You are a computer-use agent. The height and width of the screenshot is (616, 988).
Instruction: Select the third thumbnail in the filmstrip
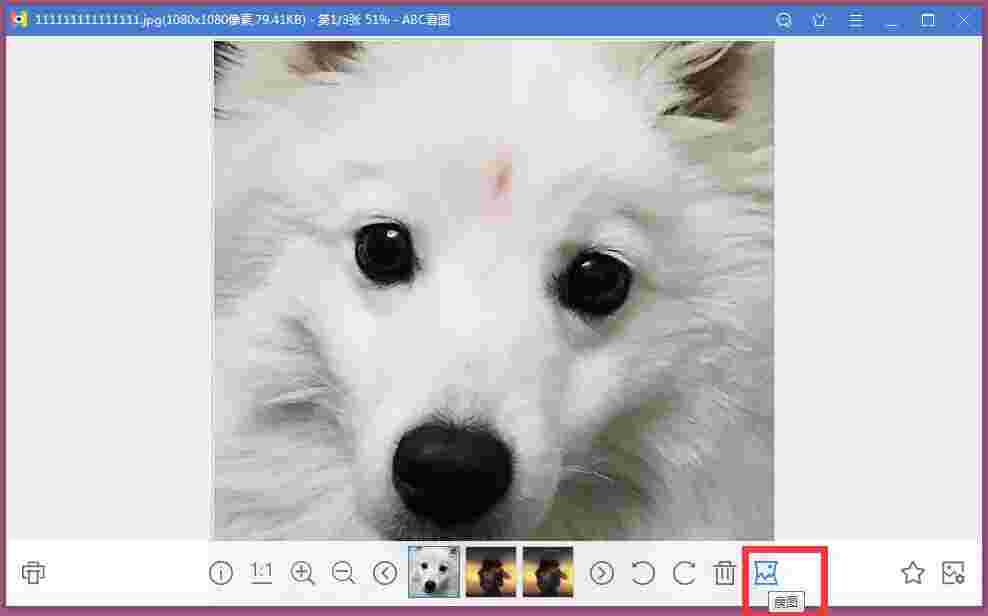548,571
